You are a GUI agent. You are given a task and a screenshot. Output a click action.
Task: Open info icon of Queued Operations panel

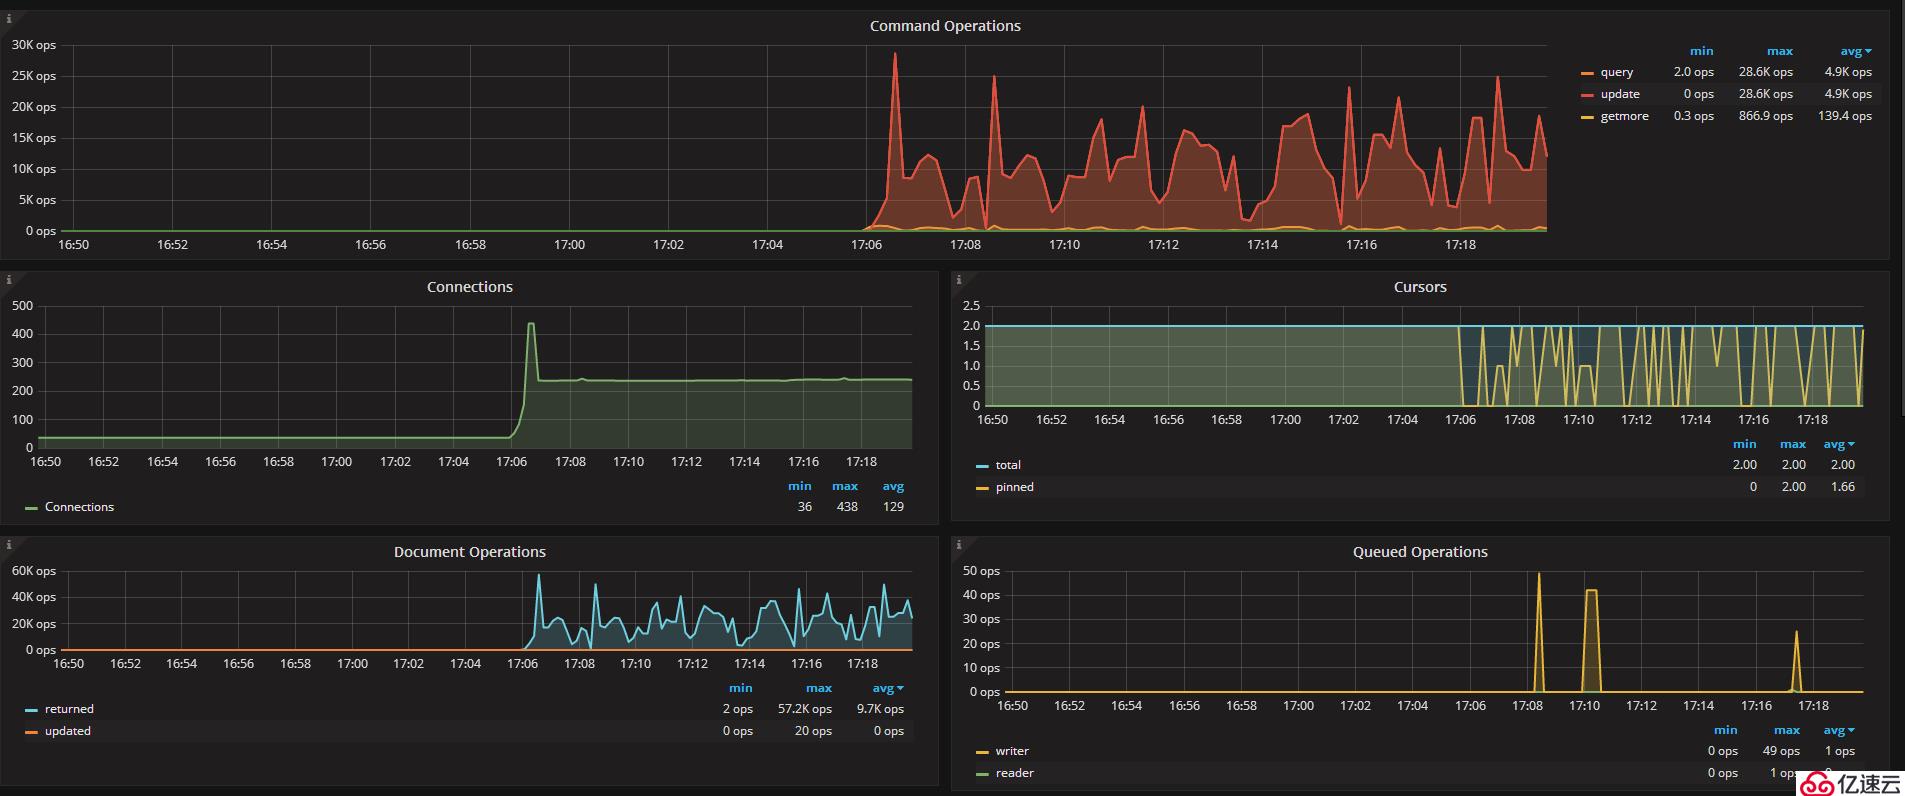pyautogui.click(x=959, y=545)
